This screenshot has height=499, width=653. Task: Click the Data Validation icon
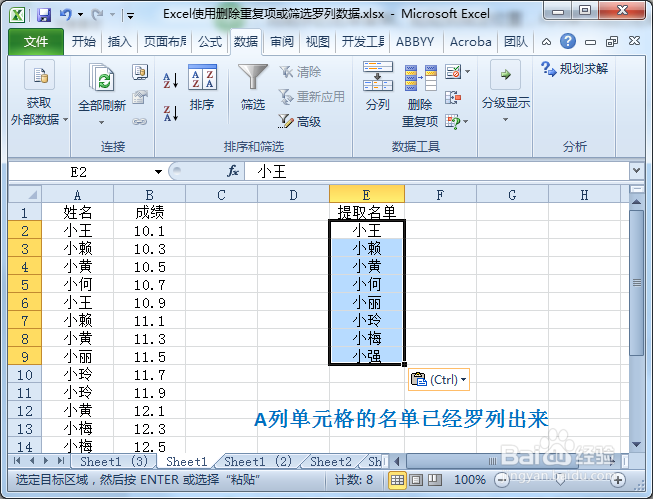(x=453, y=72)
